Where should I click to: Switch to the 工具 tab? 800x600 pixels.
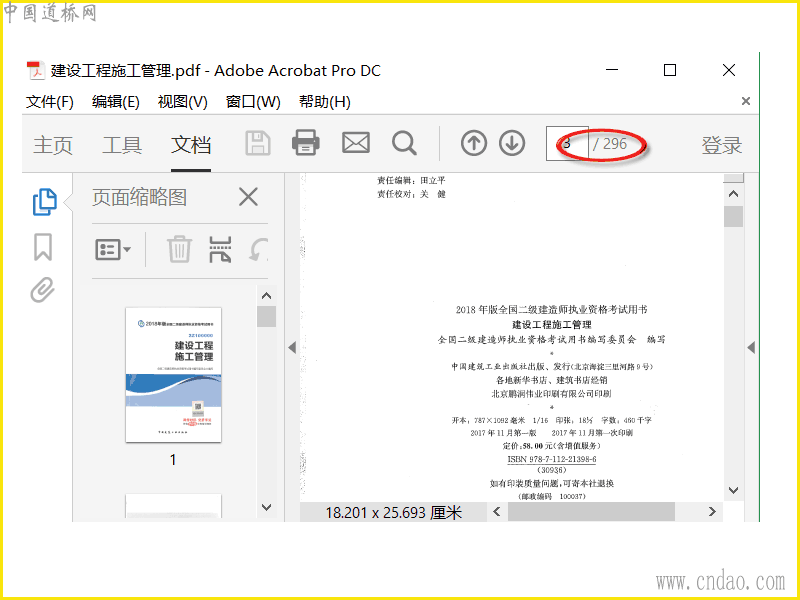tap(122, 145)
